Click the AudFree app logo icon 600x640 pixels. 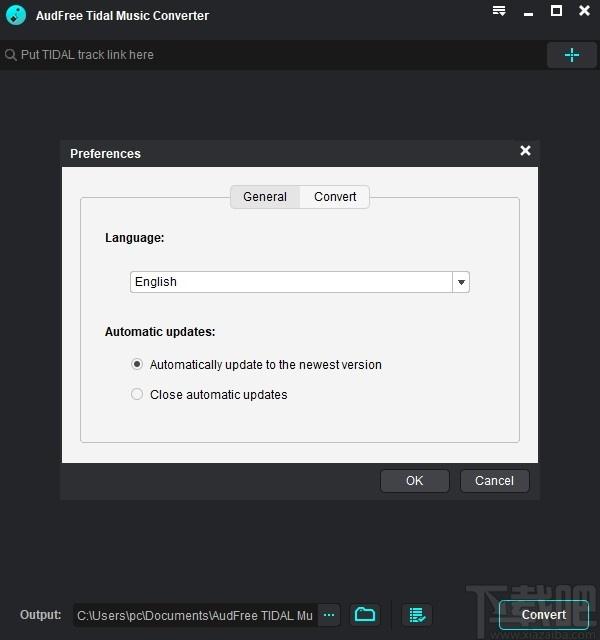16,15
